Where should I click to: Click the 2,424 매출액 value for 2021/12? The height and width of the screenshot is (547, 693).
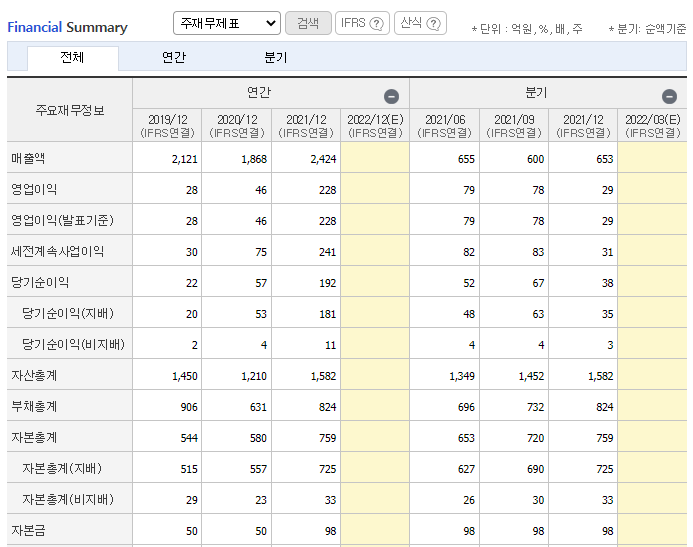coord(324,159)
